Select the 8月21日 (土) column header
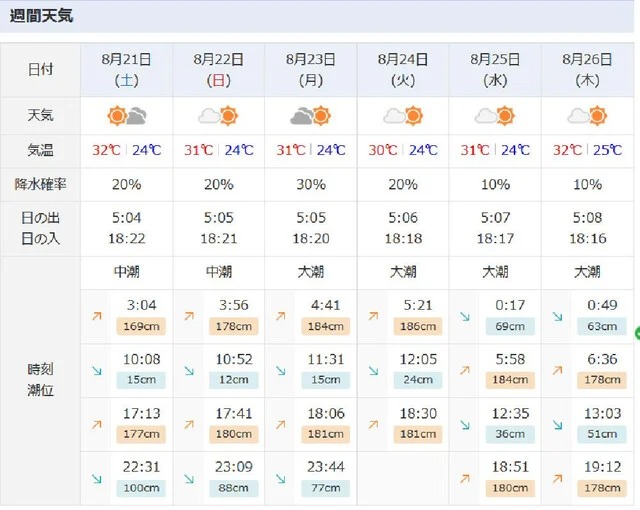 [x=127, y=69]
